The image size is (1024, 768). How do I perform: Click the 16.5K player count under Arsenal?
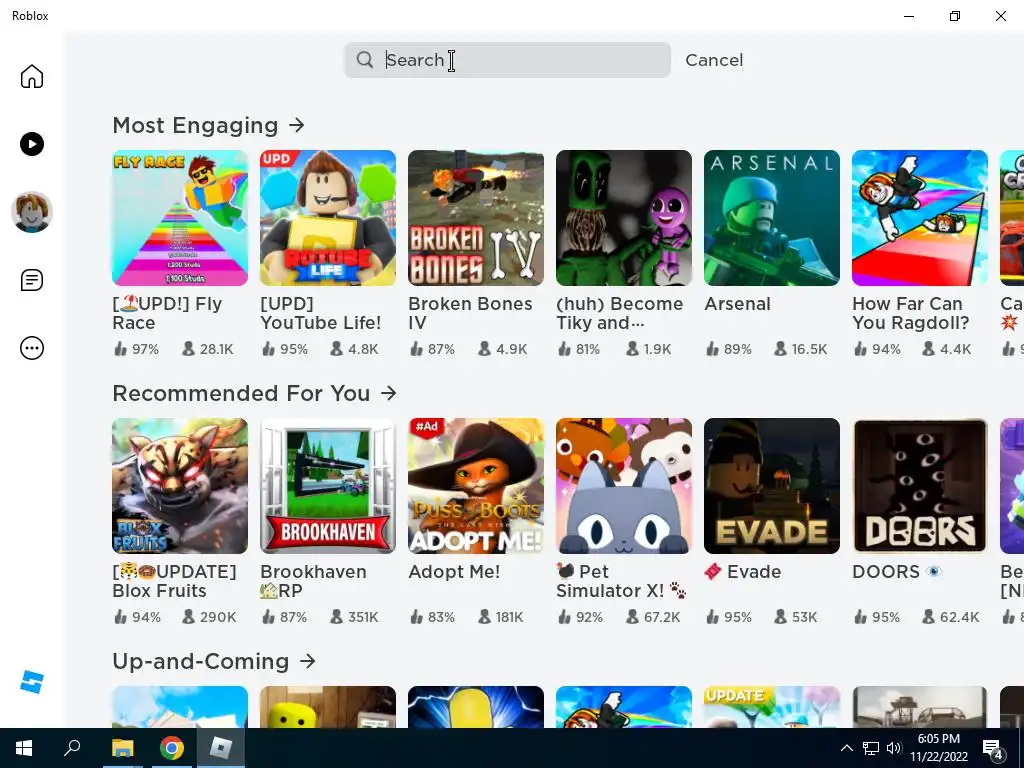(x=801, y=349)
